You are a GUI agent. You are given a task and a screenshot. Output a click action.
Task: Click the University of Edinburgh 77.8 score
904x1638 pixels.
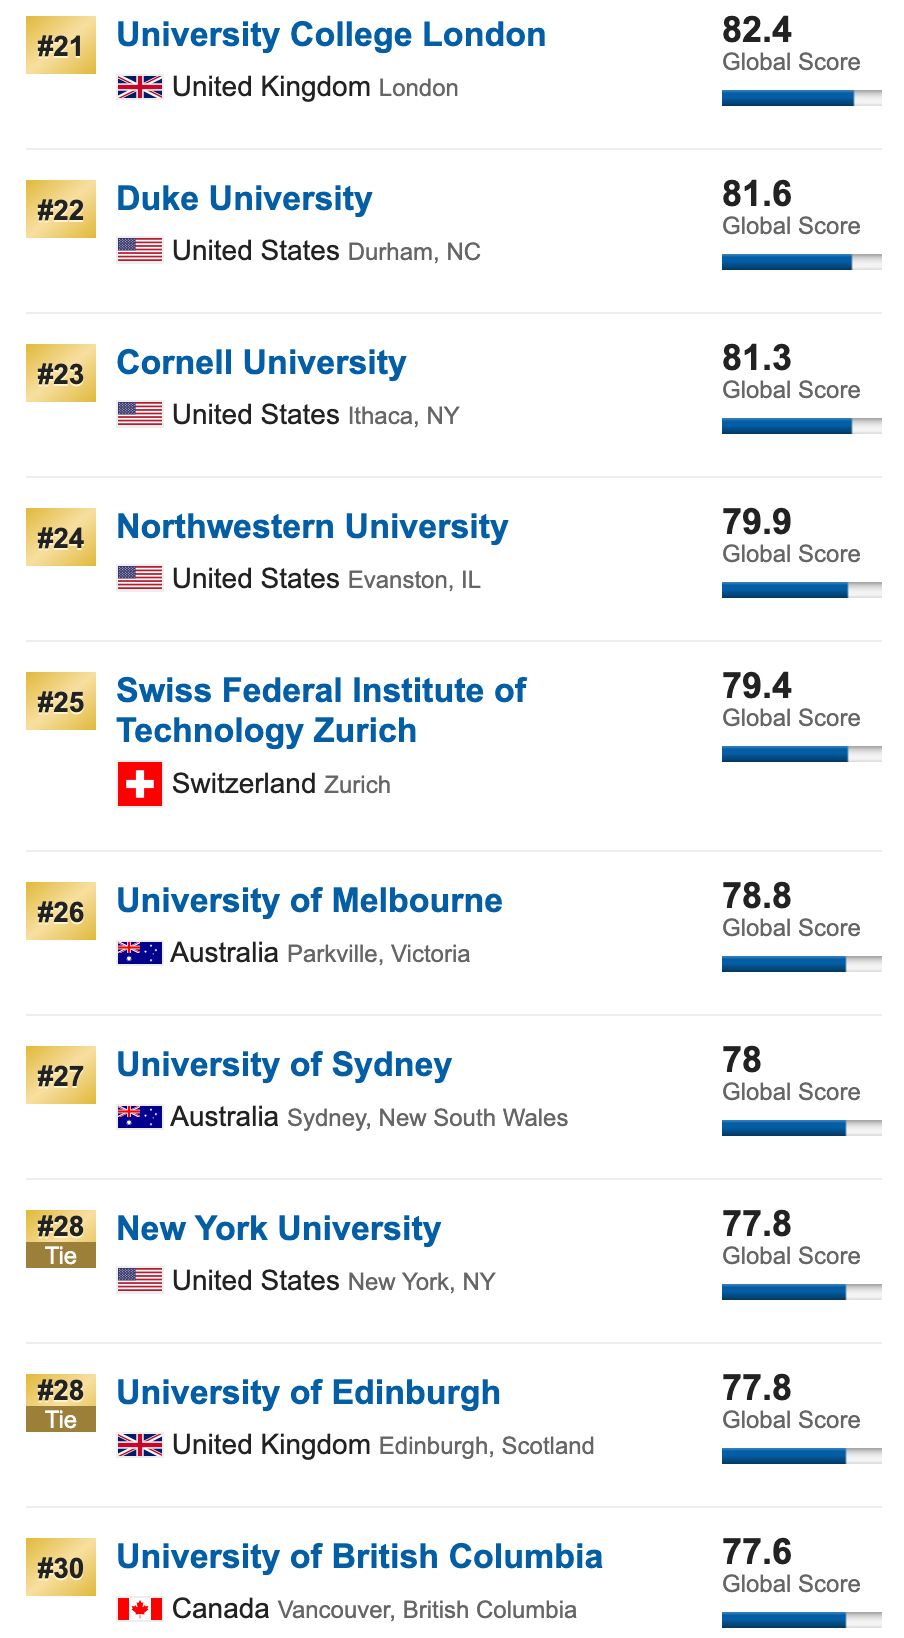tap(757, 1388)
